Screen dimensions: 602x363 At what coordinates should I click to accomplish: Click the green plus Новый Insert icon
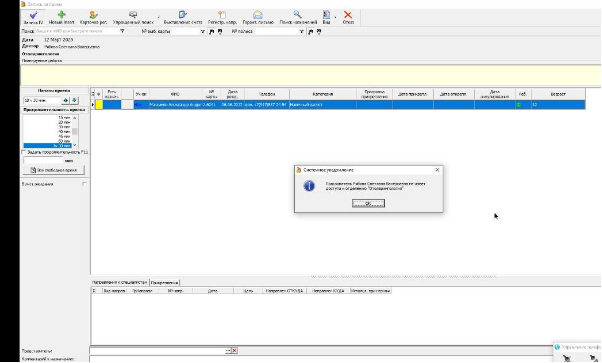61,15
